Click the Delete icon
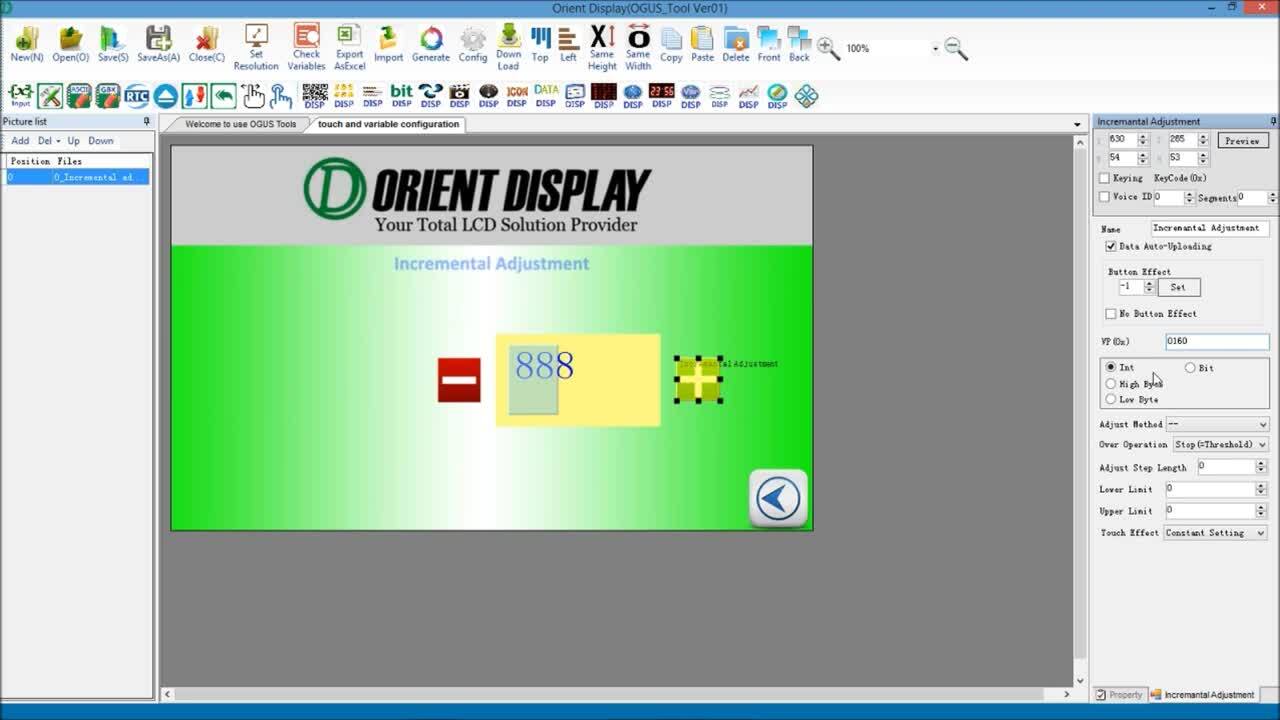 (x=736, y=45)
